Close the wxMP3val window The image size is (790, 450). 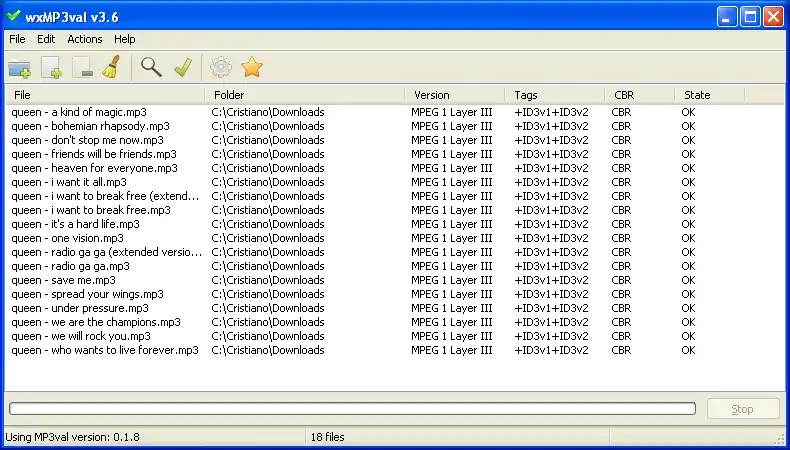click(x=773, y=17)
